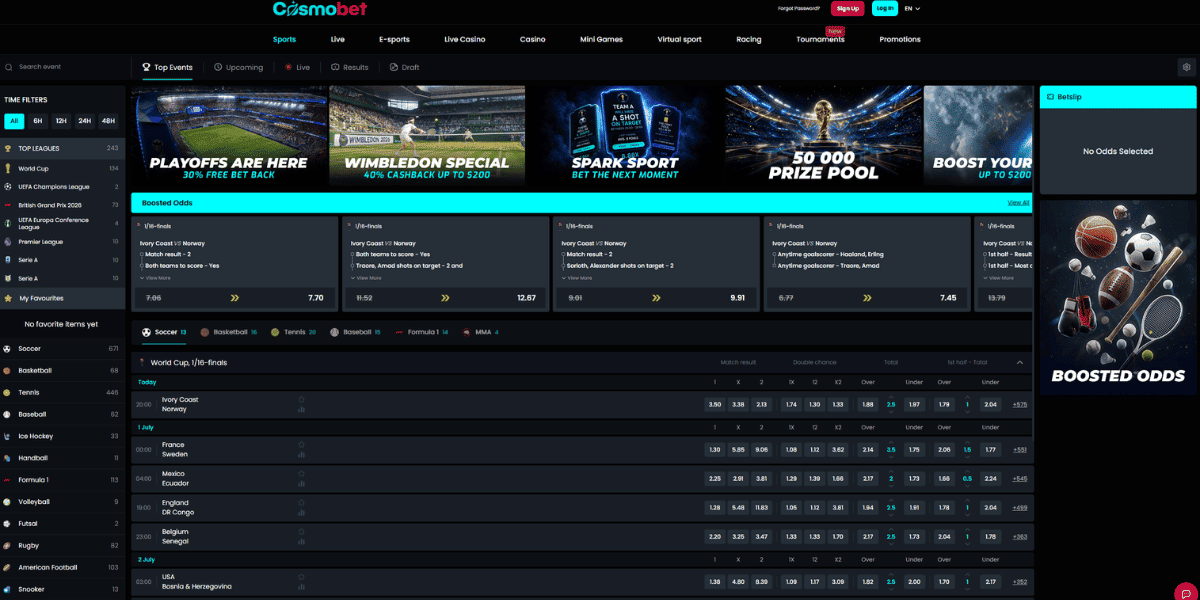Collapse the World Cup 1/16-finals section

pos(1020,362)
